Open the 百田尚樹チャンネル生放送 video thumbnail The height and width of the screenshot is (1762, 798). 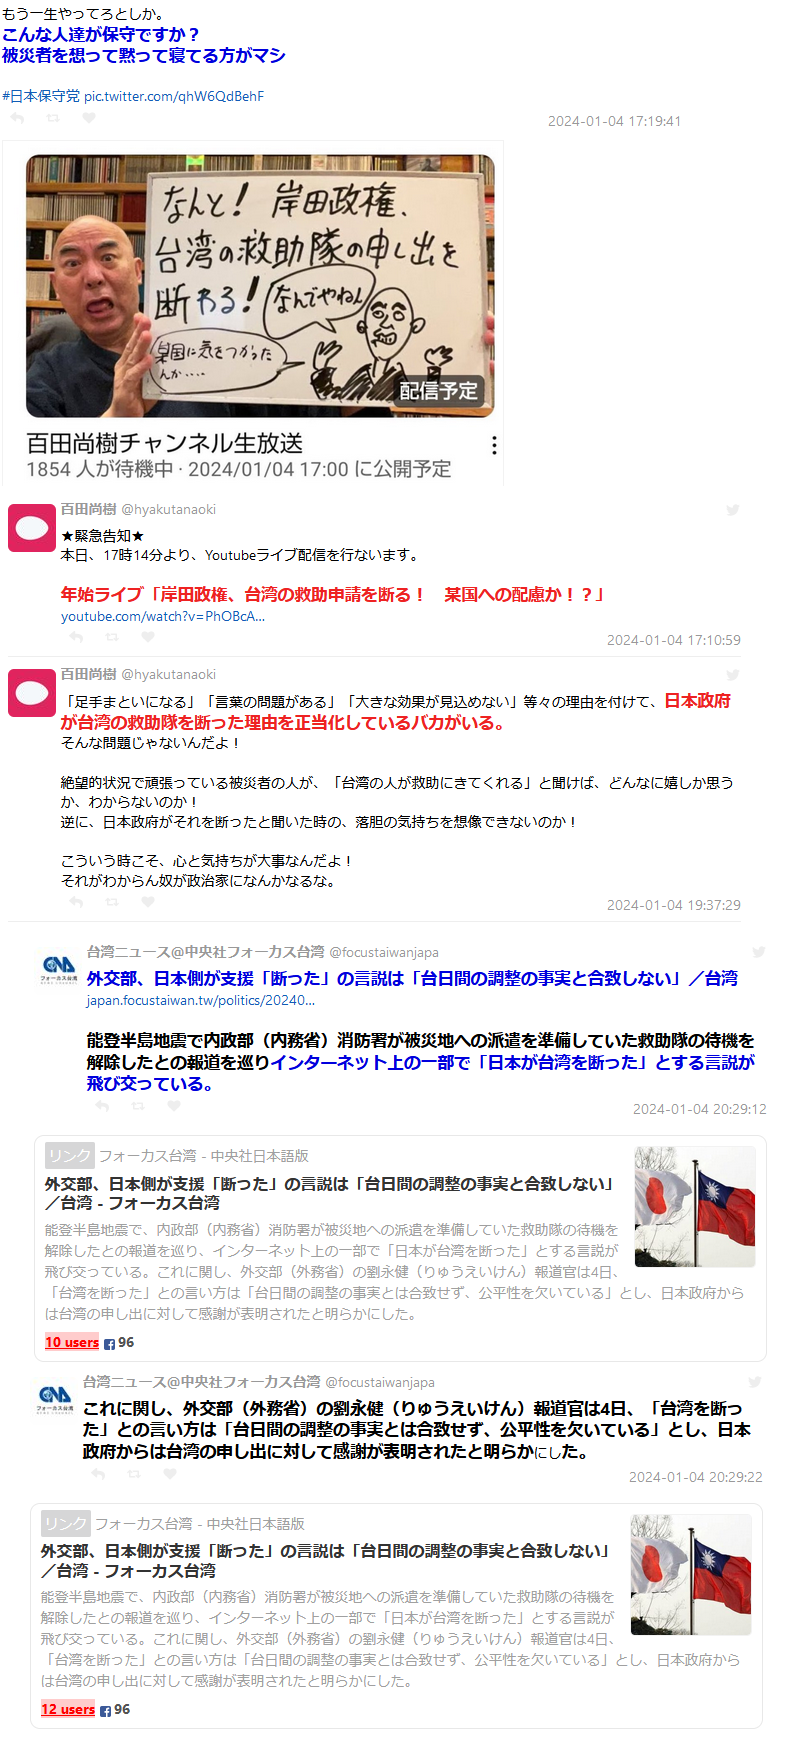pos(260,286)
